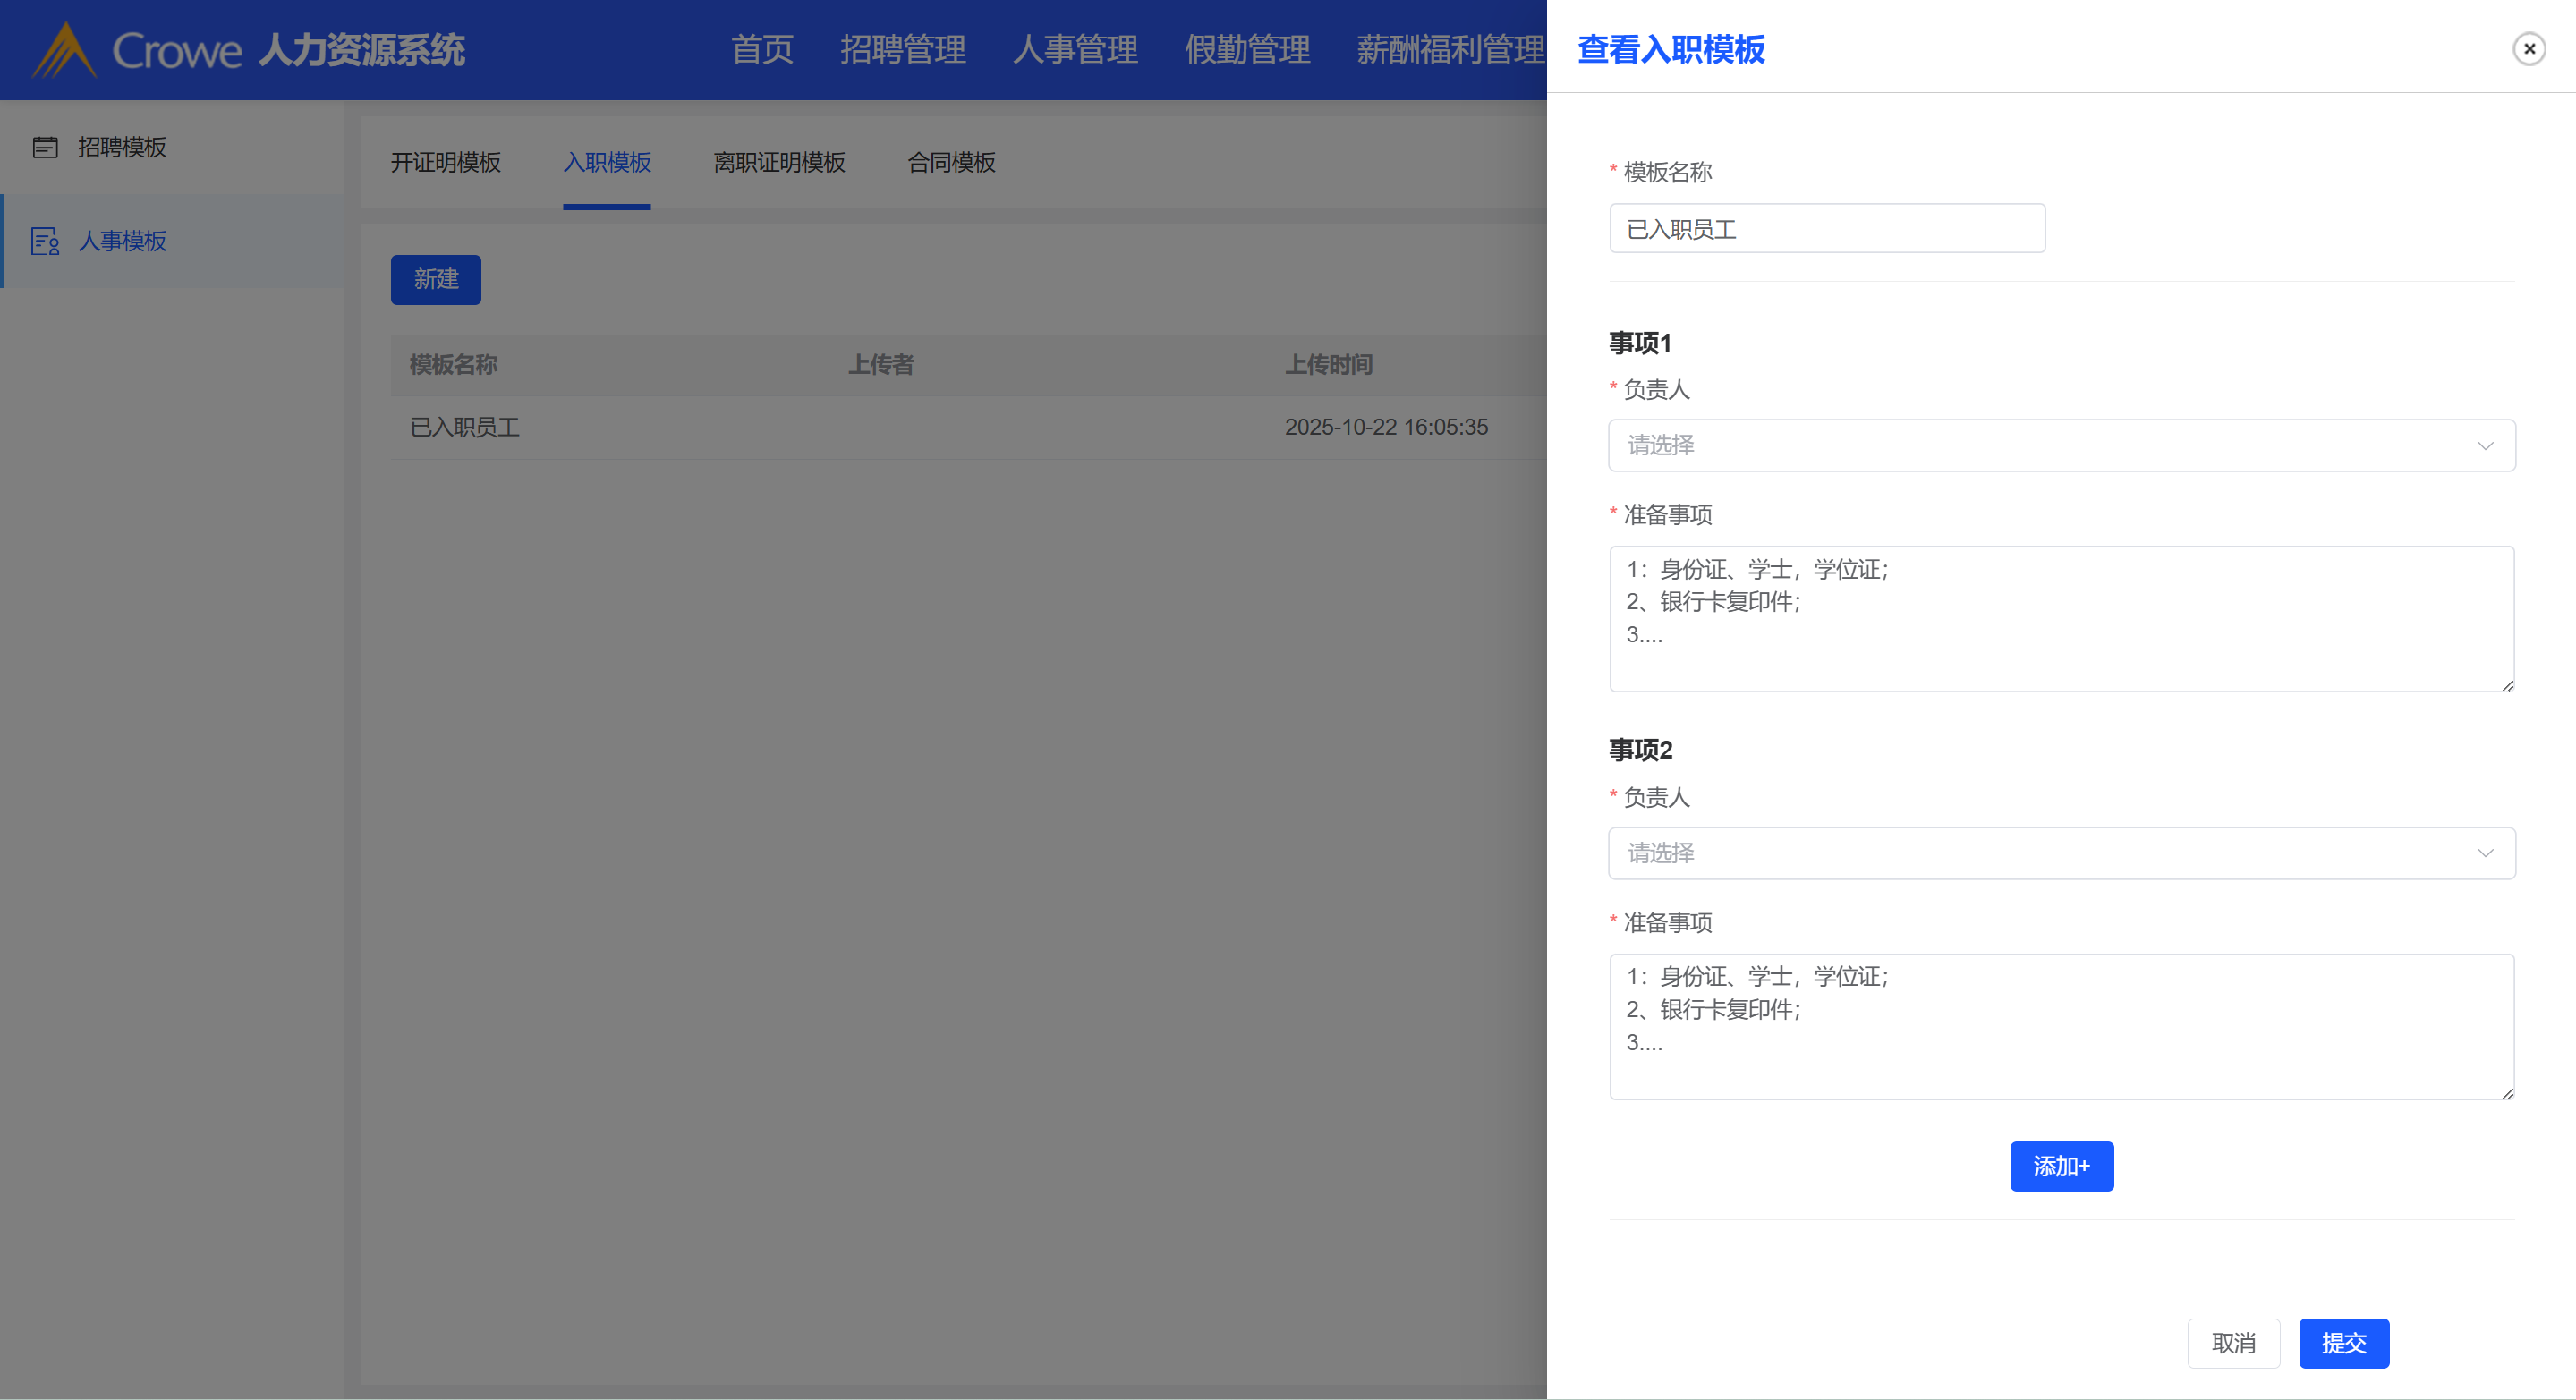
Task: Click inside 事项1 准备事项 text area
Action: [x=2060, y=620]
